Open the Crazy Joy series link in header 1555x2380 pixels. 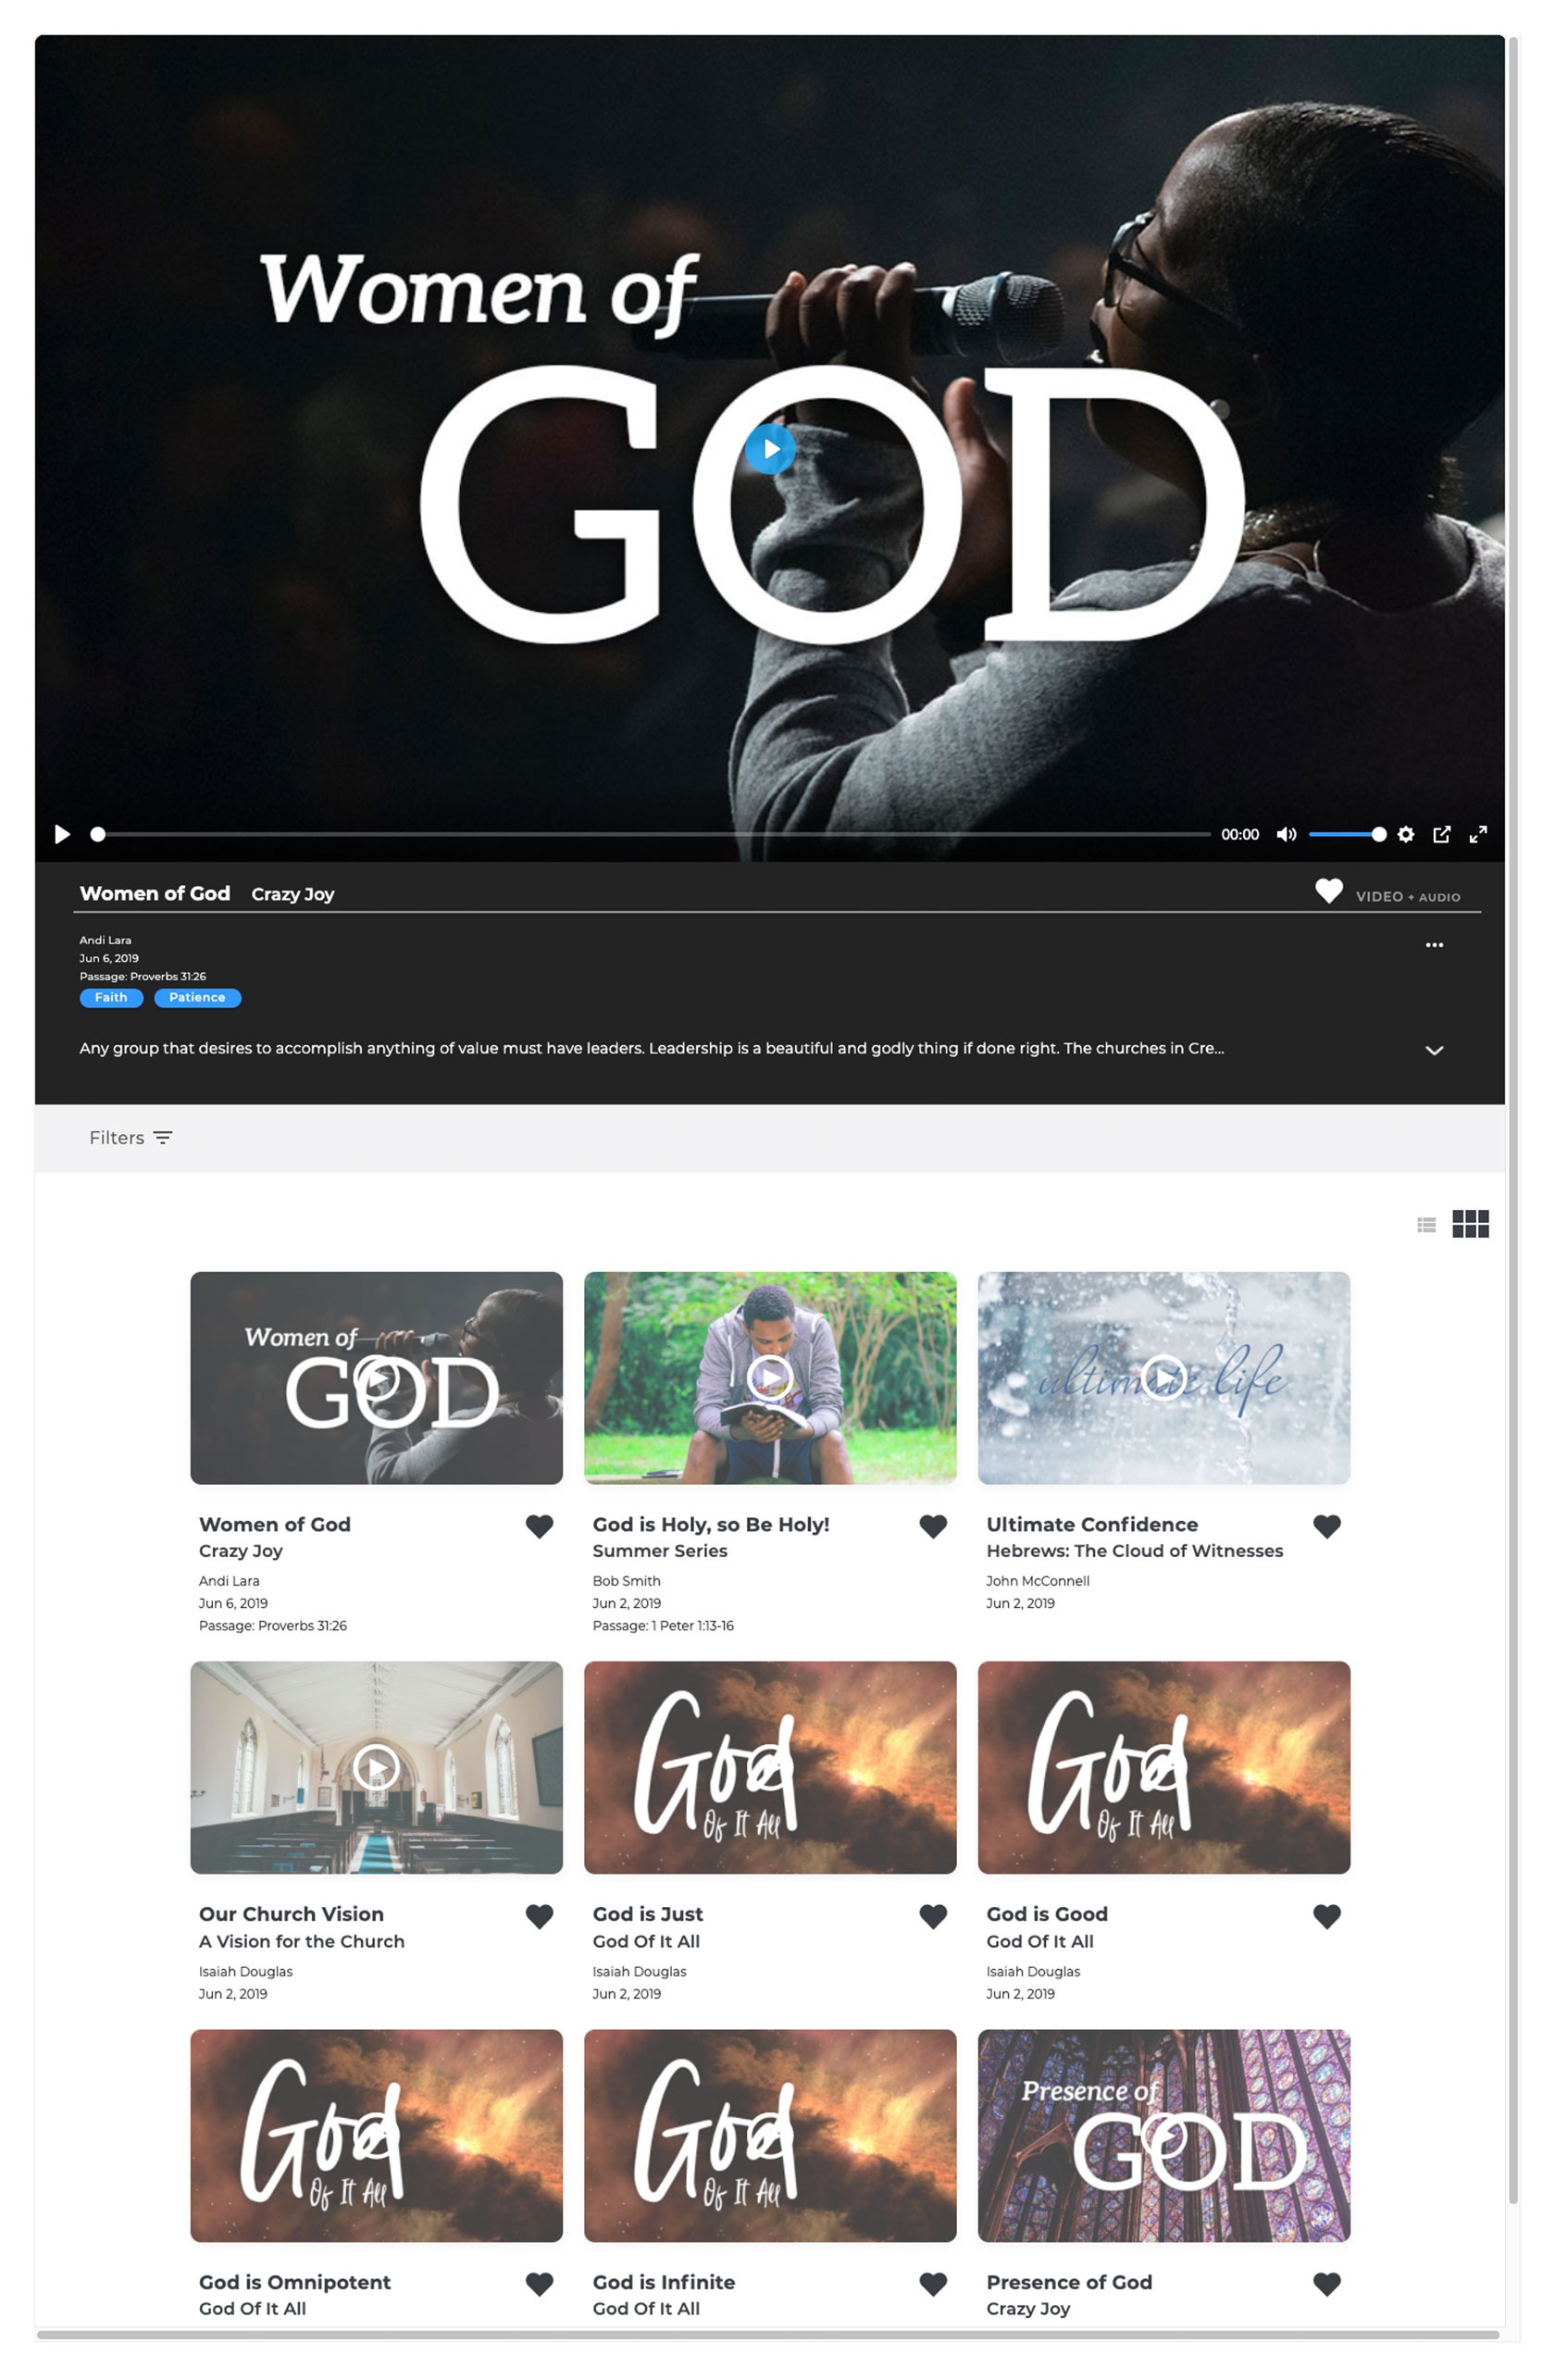point(292,895)
